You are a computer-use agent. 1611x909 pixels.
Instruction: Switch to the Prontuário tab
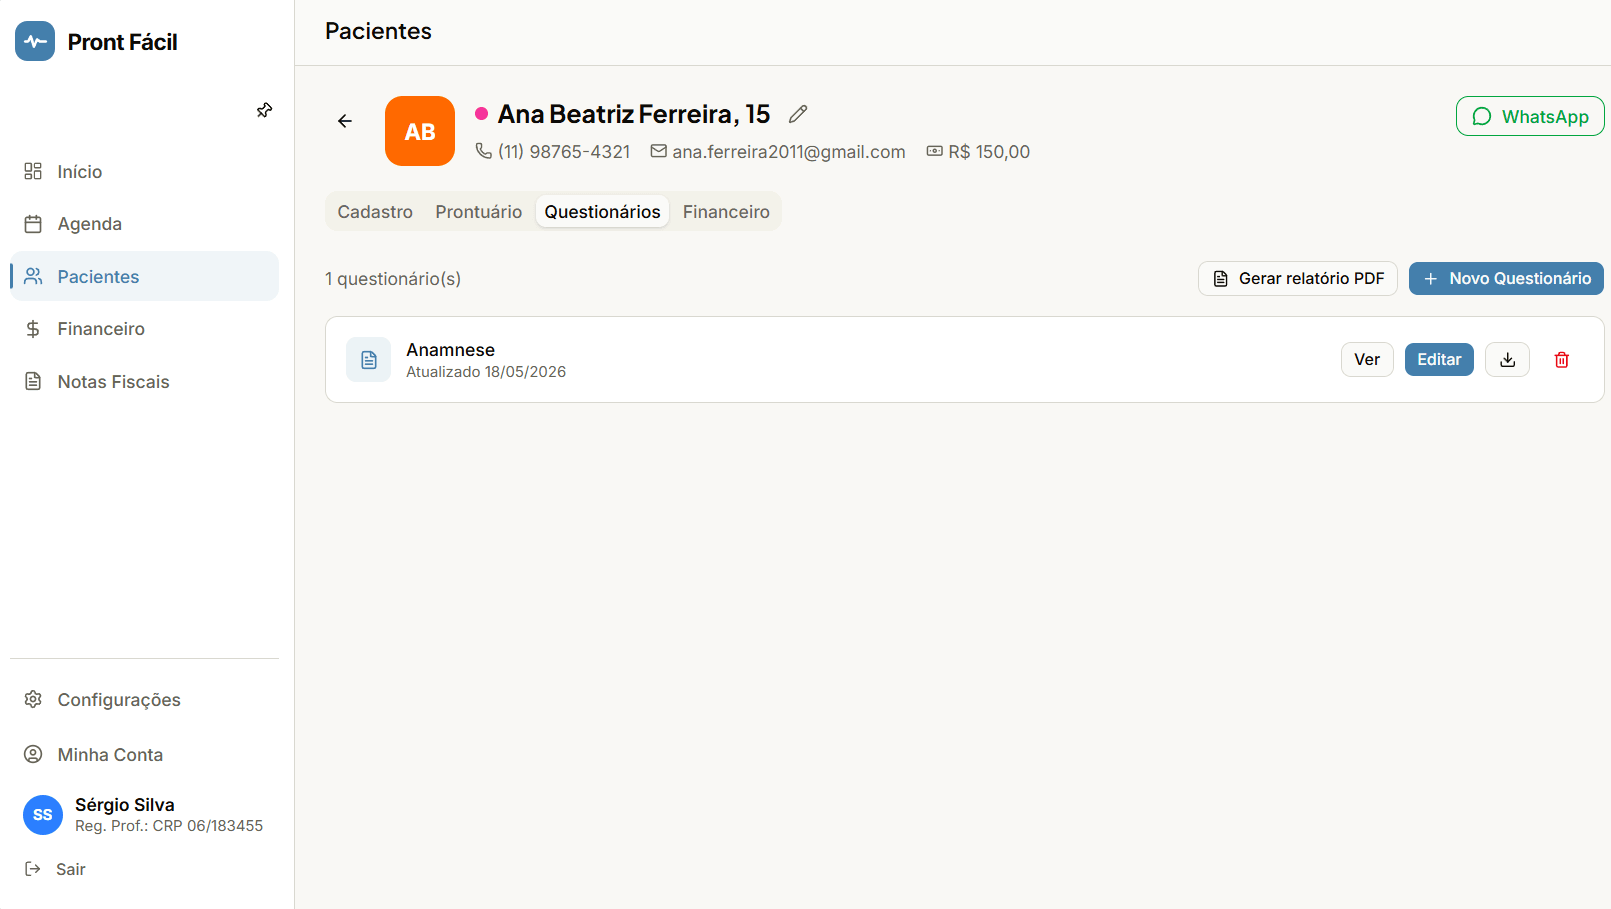pyautogui.click(x=479, y=212)
